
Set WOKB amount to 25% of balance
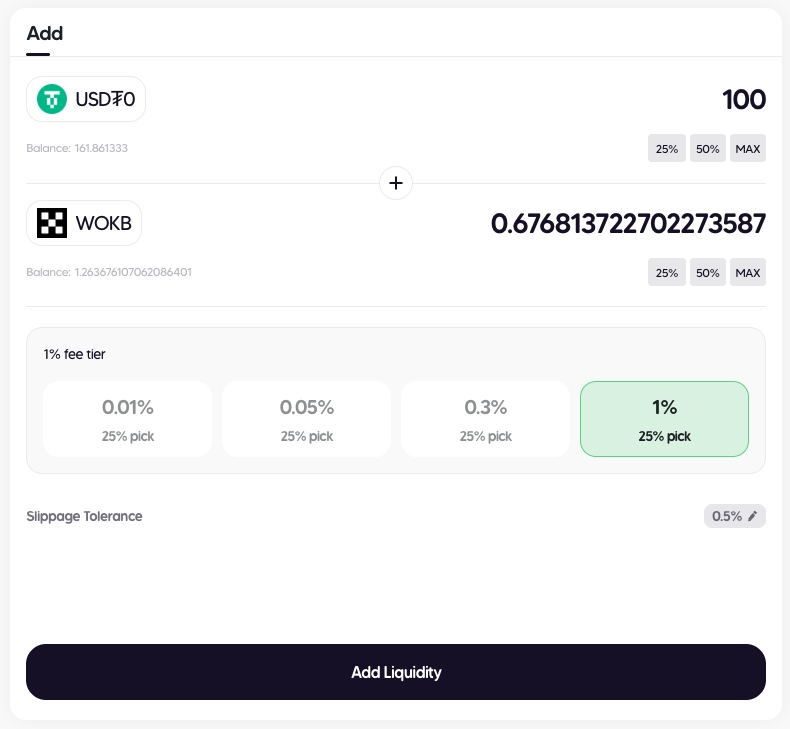coord(667,273)
